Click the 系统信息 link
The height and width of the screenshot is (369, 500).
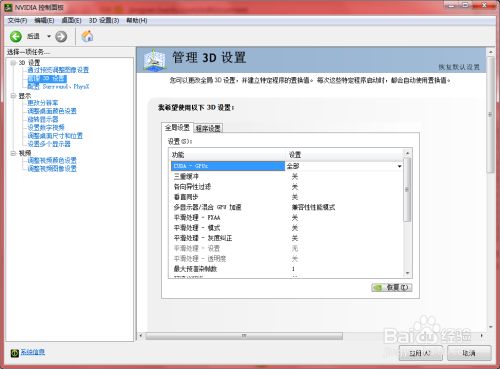(x=33, y=352)
